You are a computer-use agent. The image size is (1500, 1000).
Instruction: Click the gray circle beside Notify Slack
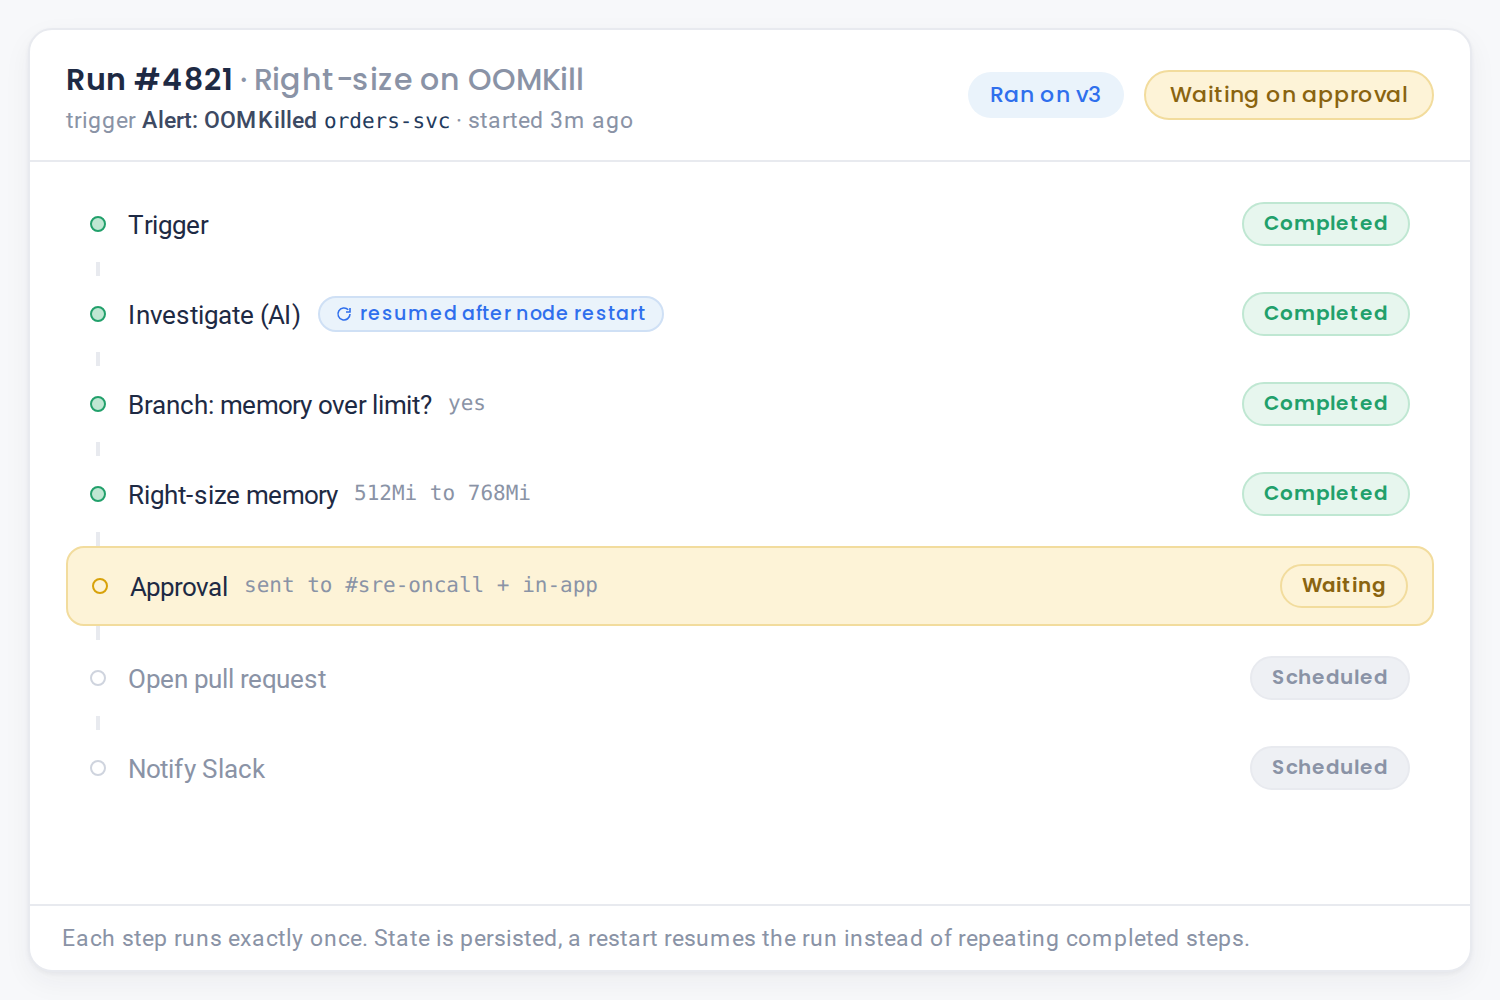pyautogui.click(x=98, y=768)
